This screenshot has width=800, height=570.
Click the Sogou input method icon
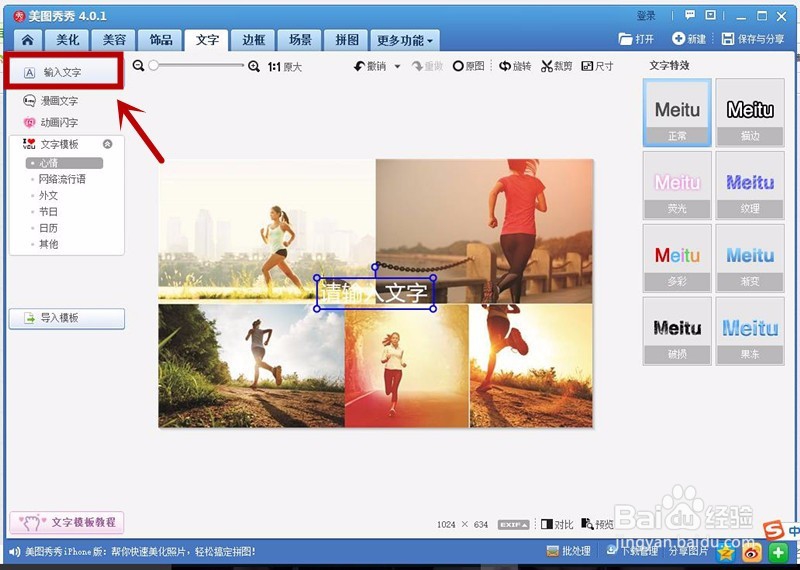pos(773,531)
